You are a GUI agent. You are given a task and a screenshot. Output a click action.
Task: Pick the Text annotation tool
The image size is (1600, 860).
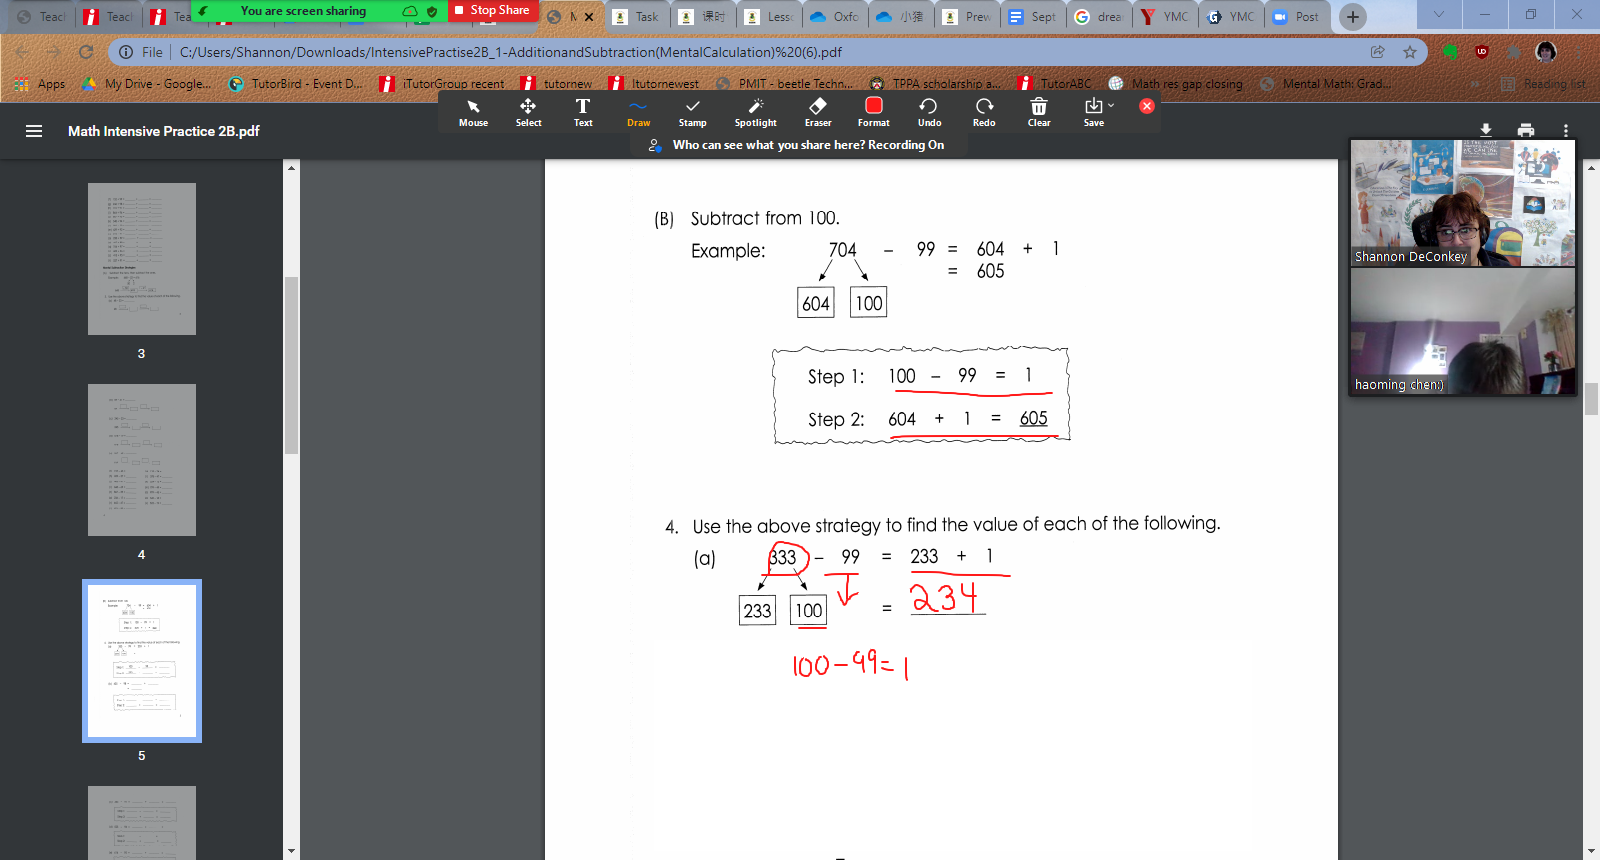(x=583, y=112)
